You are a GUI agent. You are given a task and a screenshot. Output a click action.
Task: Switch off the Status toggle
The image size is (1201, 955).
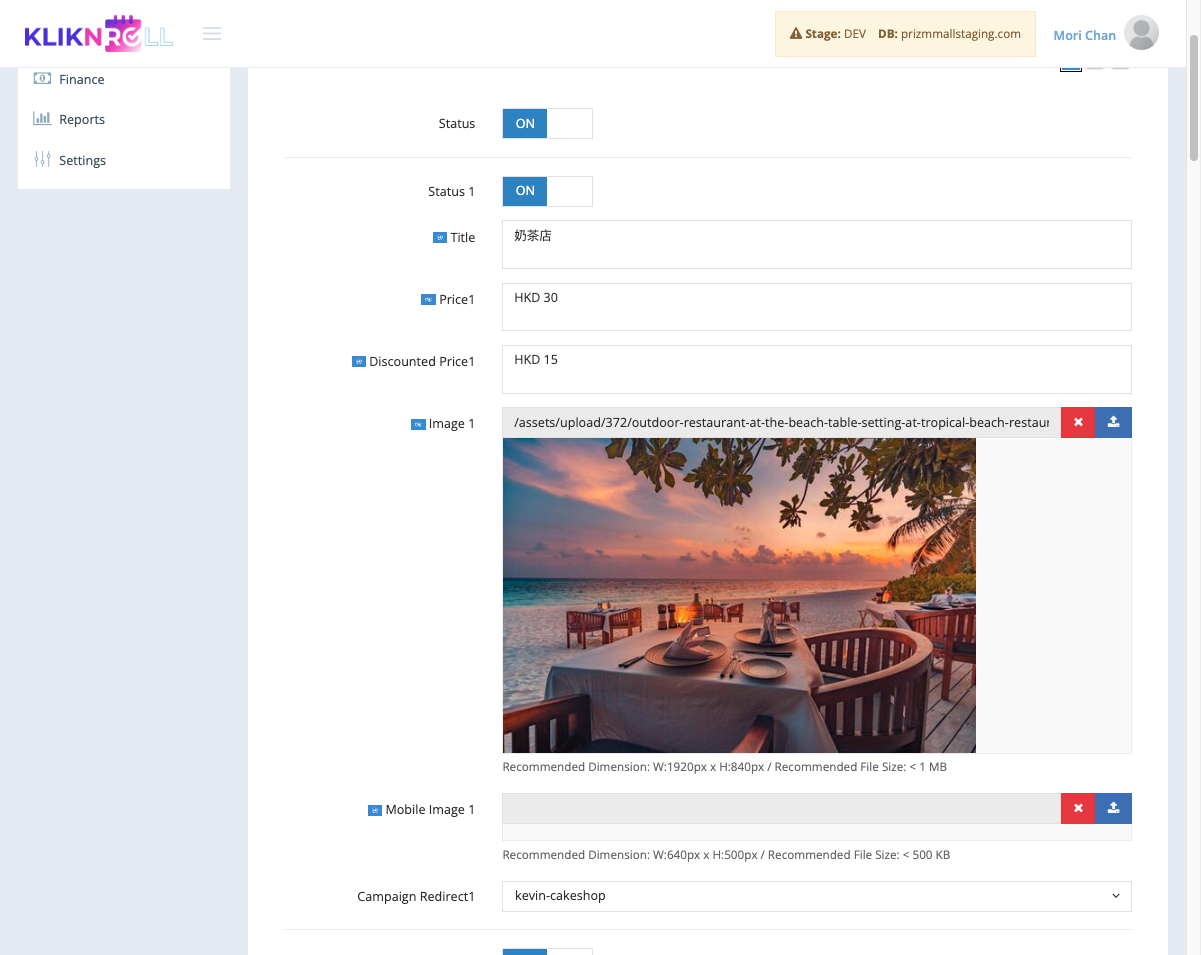547,124
